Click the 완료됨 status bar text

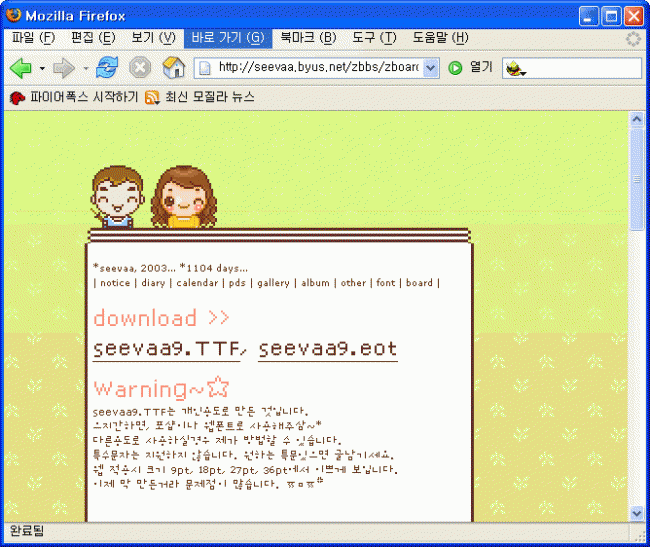pos(27,531)
